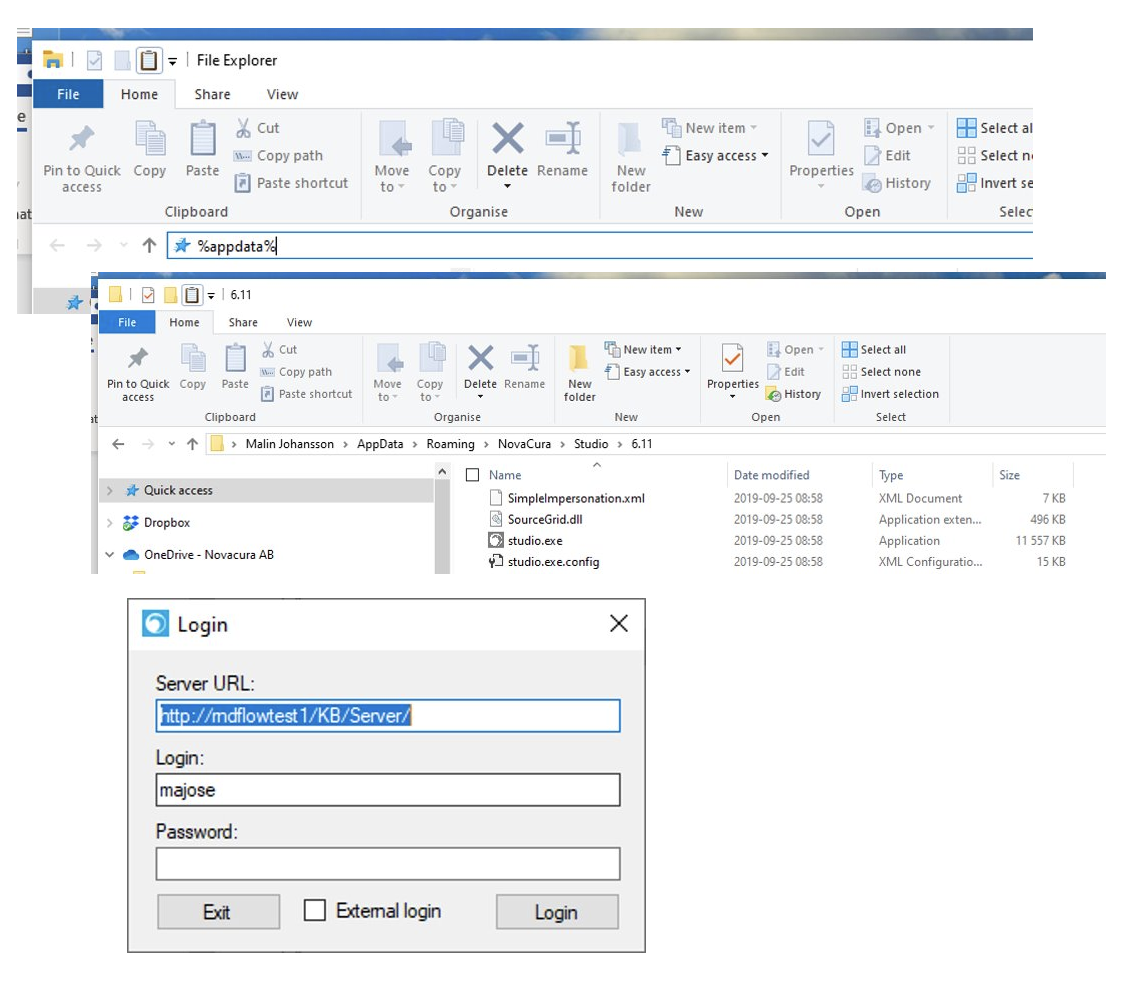Close the Login dialog
Viewport: 1132px width, 984px height.
619,624
